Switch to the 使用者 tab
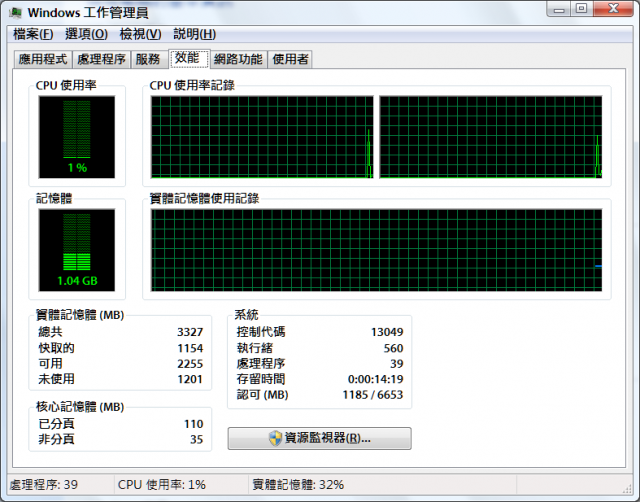640x502 pixels. [290, 59]
